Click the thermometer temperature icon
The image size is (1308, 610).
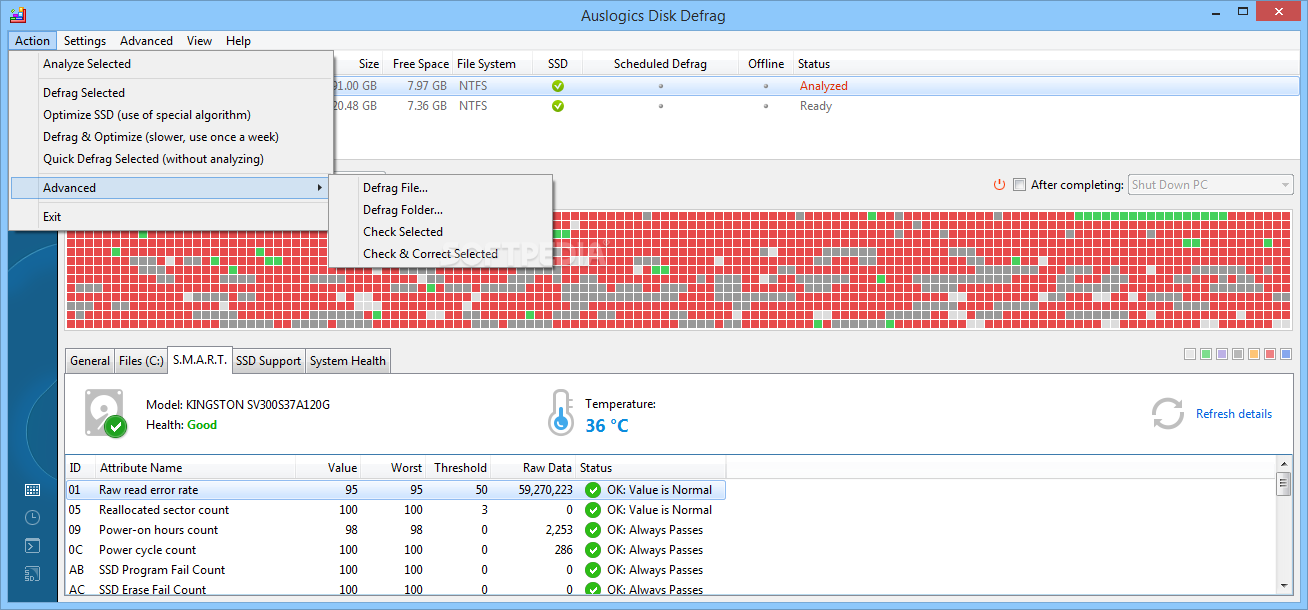coord(561,413)
